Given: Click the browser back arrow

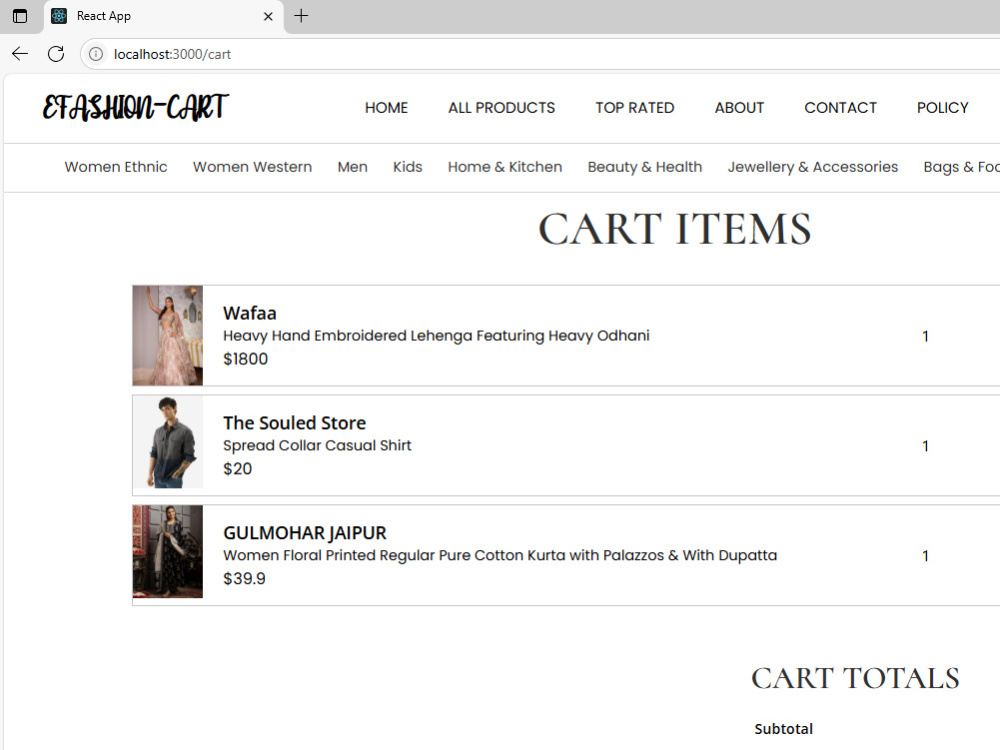Looking at the screenshot, I should (x=20, y=54).
